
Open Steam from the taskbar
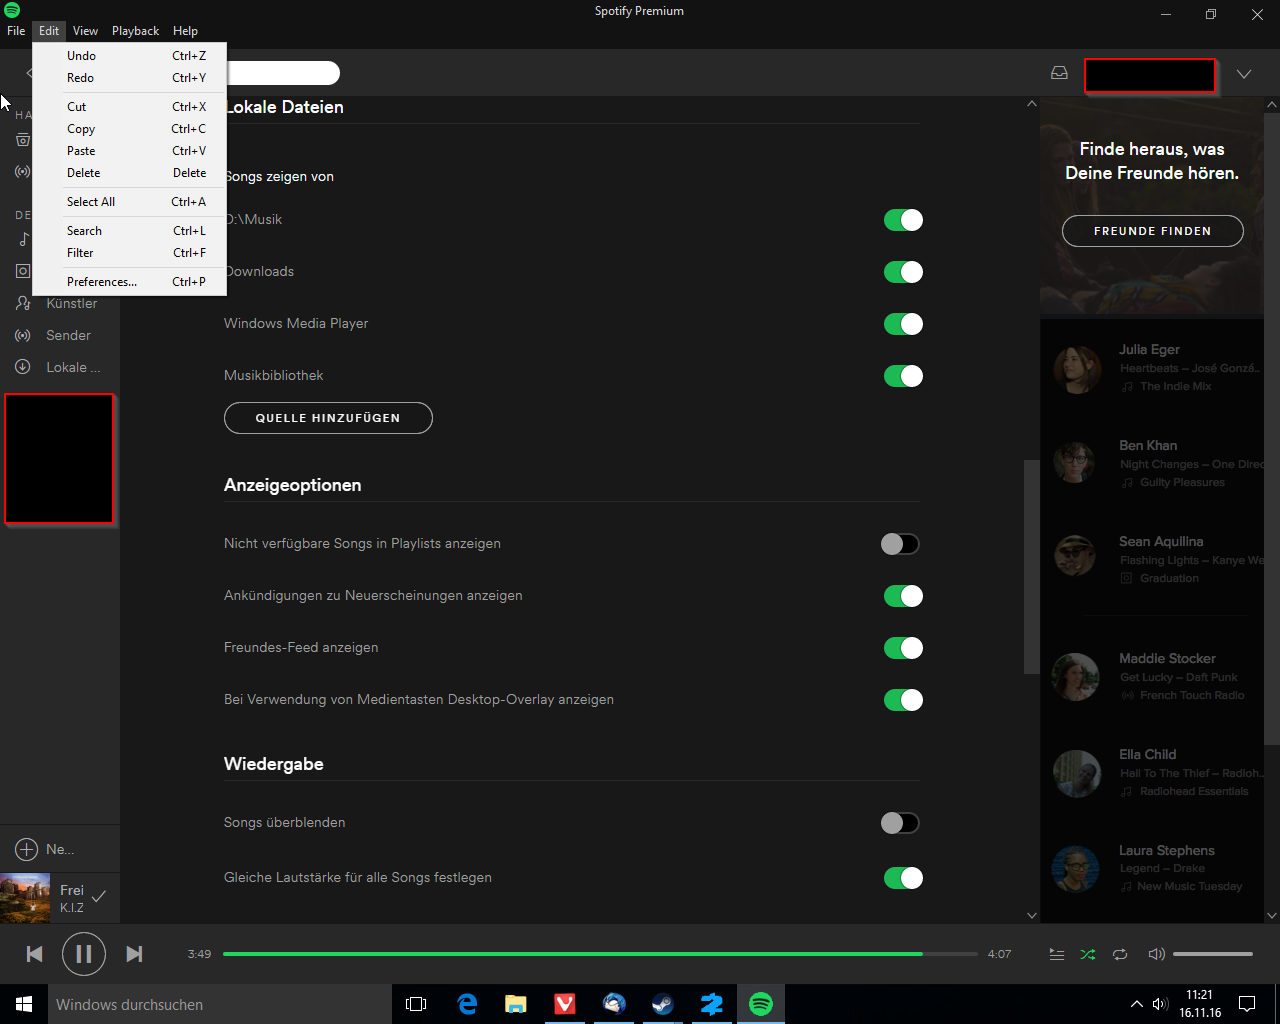tap(663, 1004)
